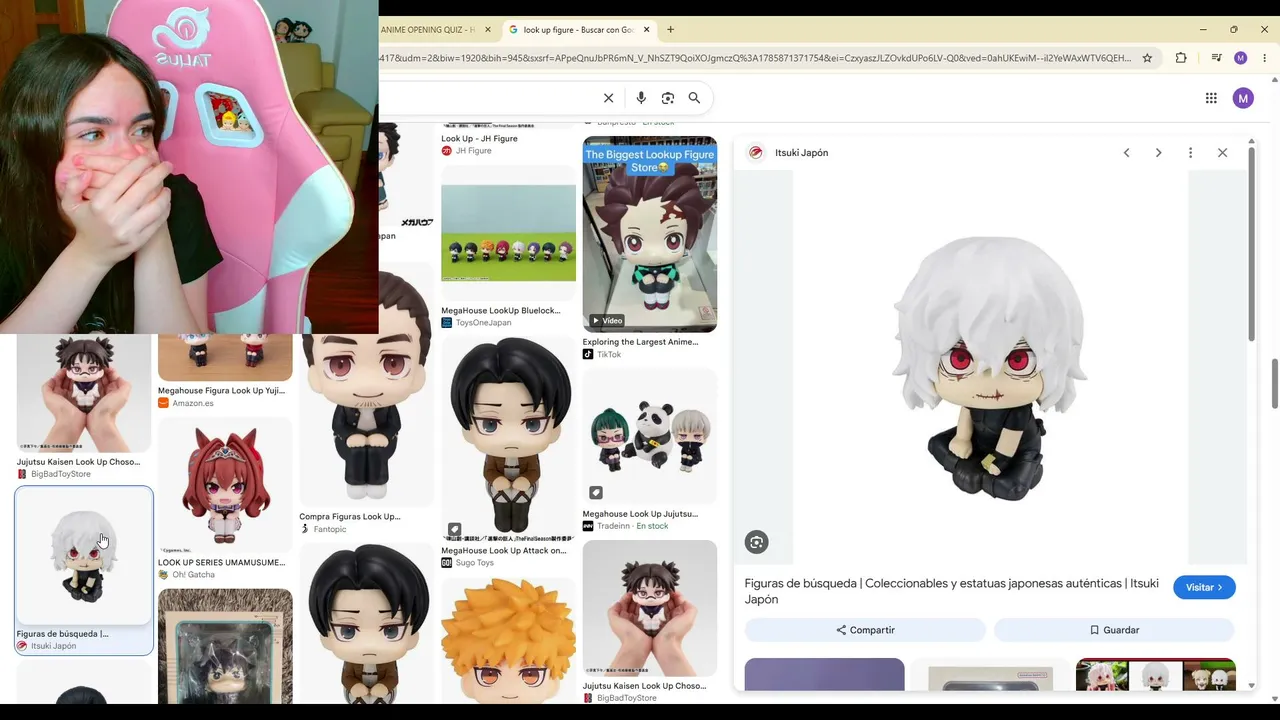Open the JH Figure source link
The image size is (1280, 720).
474,151
